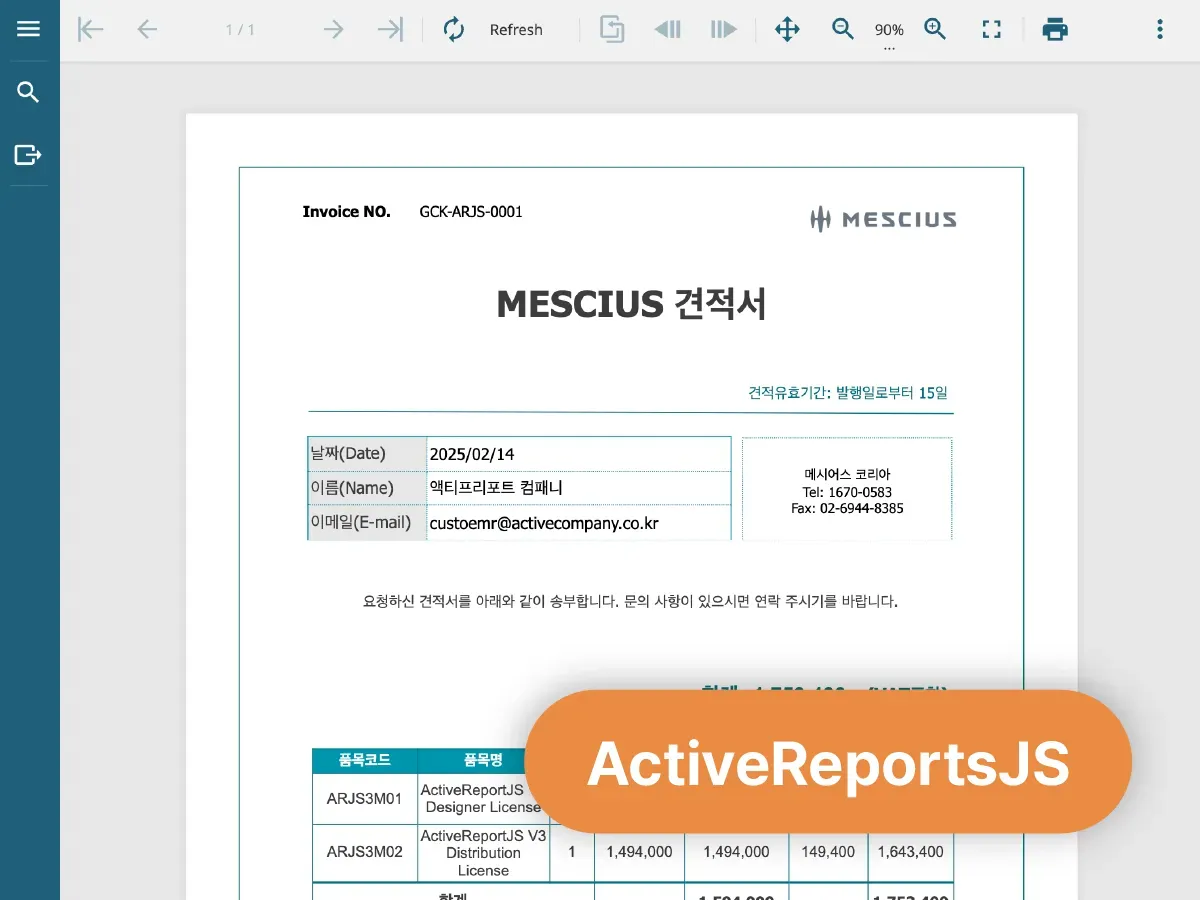Screen dimensions: 1200x900
Task: Click the page number field 1 / 1
Action: [240, 30]
